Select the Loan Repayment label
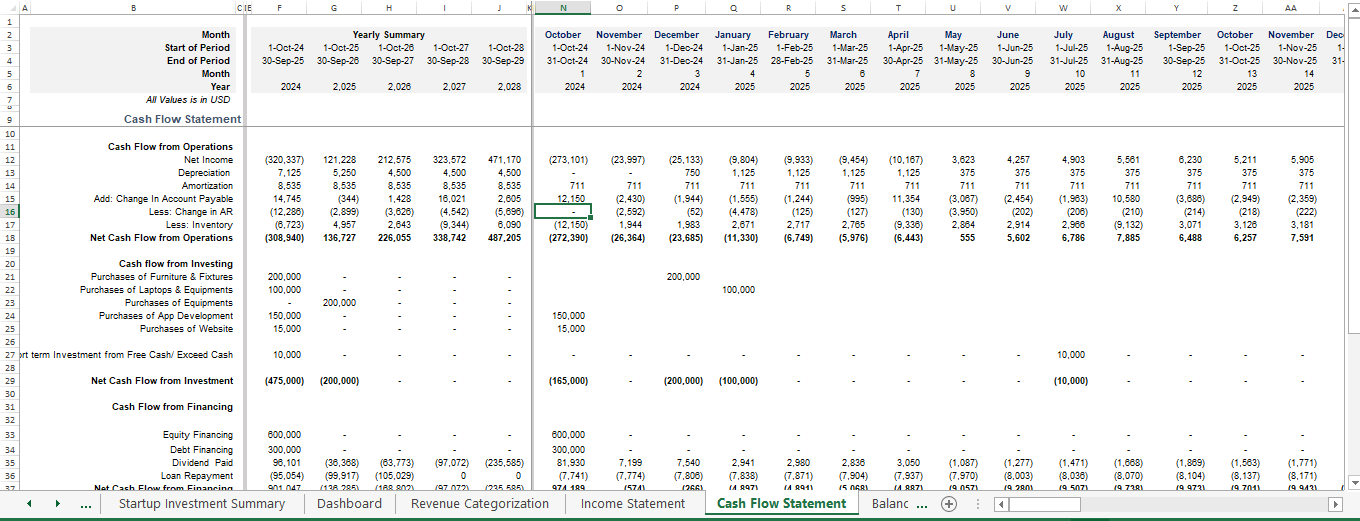The height and width of the screenshot is (521, 1360). point(199,476)
